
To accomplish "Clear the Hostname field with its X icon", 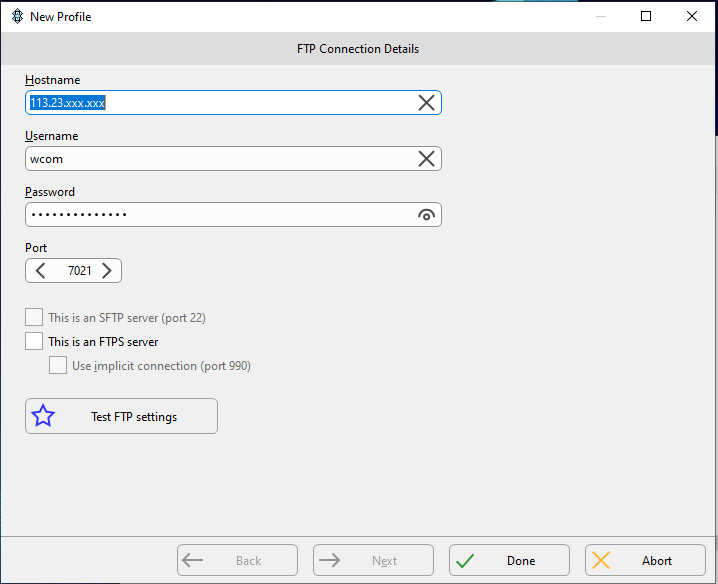I will [x=426, y=103].
